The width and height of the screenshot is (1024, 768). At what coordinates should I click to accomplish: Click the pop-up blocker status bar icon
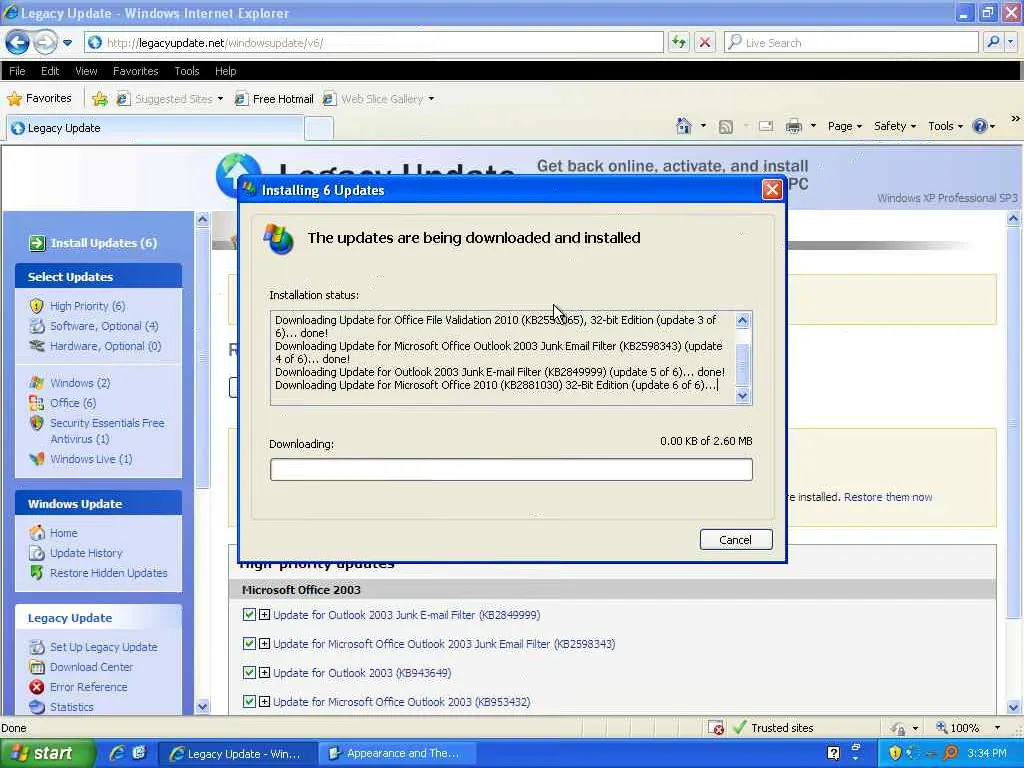[x=716, y=728]
